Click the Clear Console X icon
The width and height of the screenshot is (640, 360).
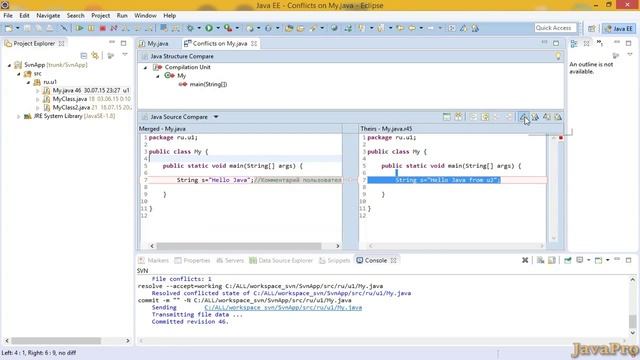525,260
